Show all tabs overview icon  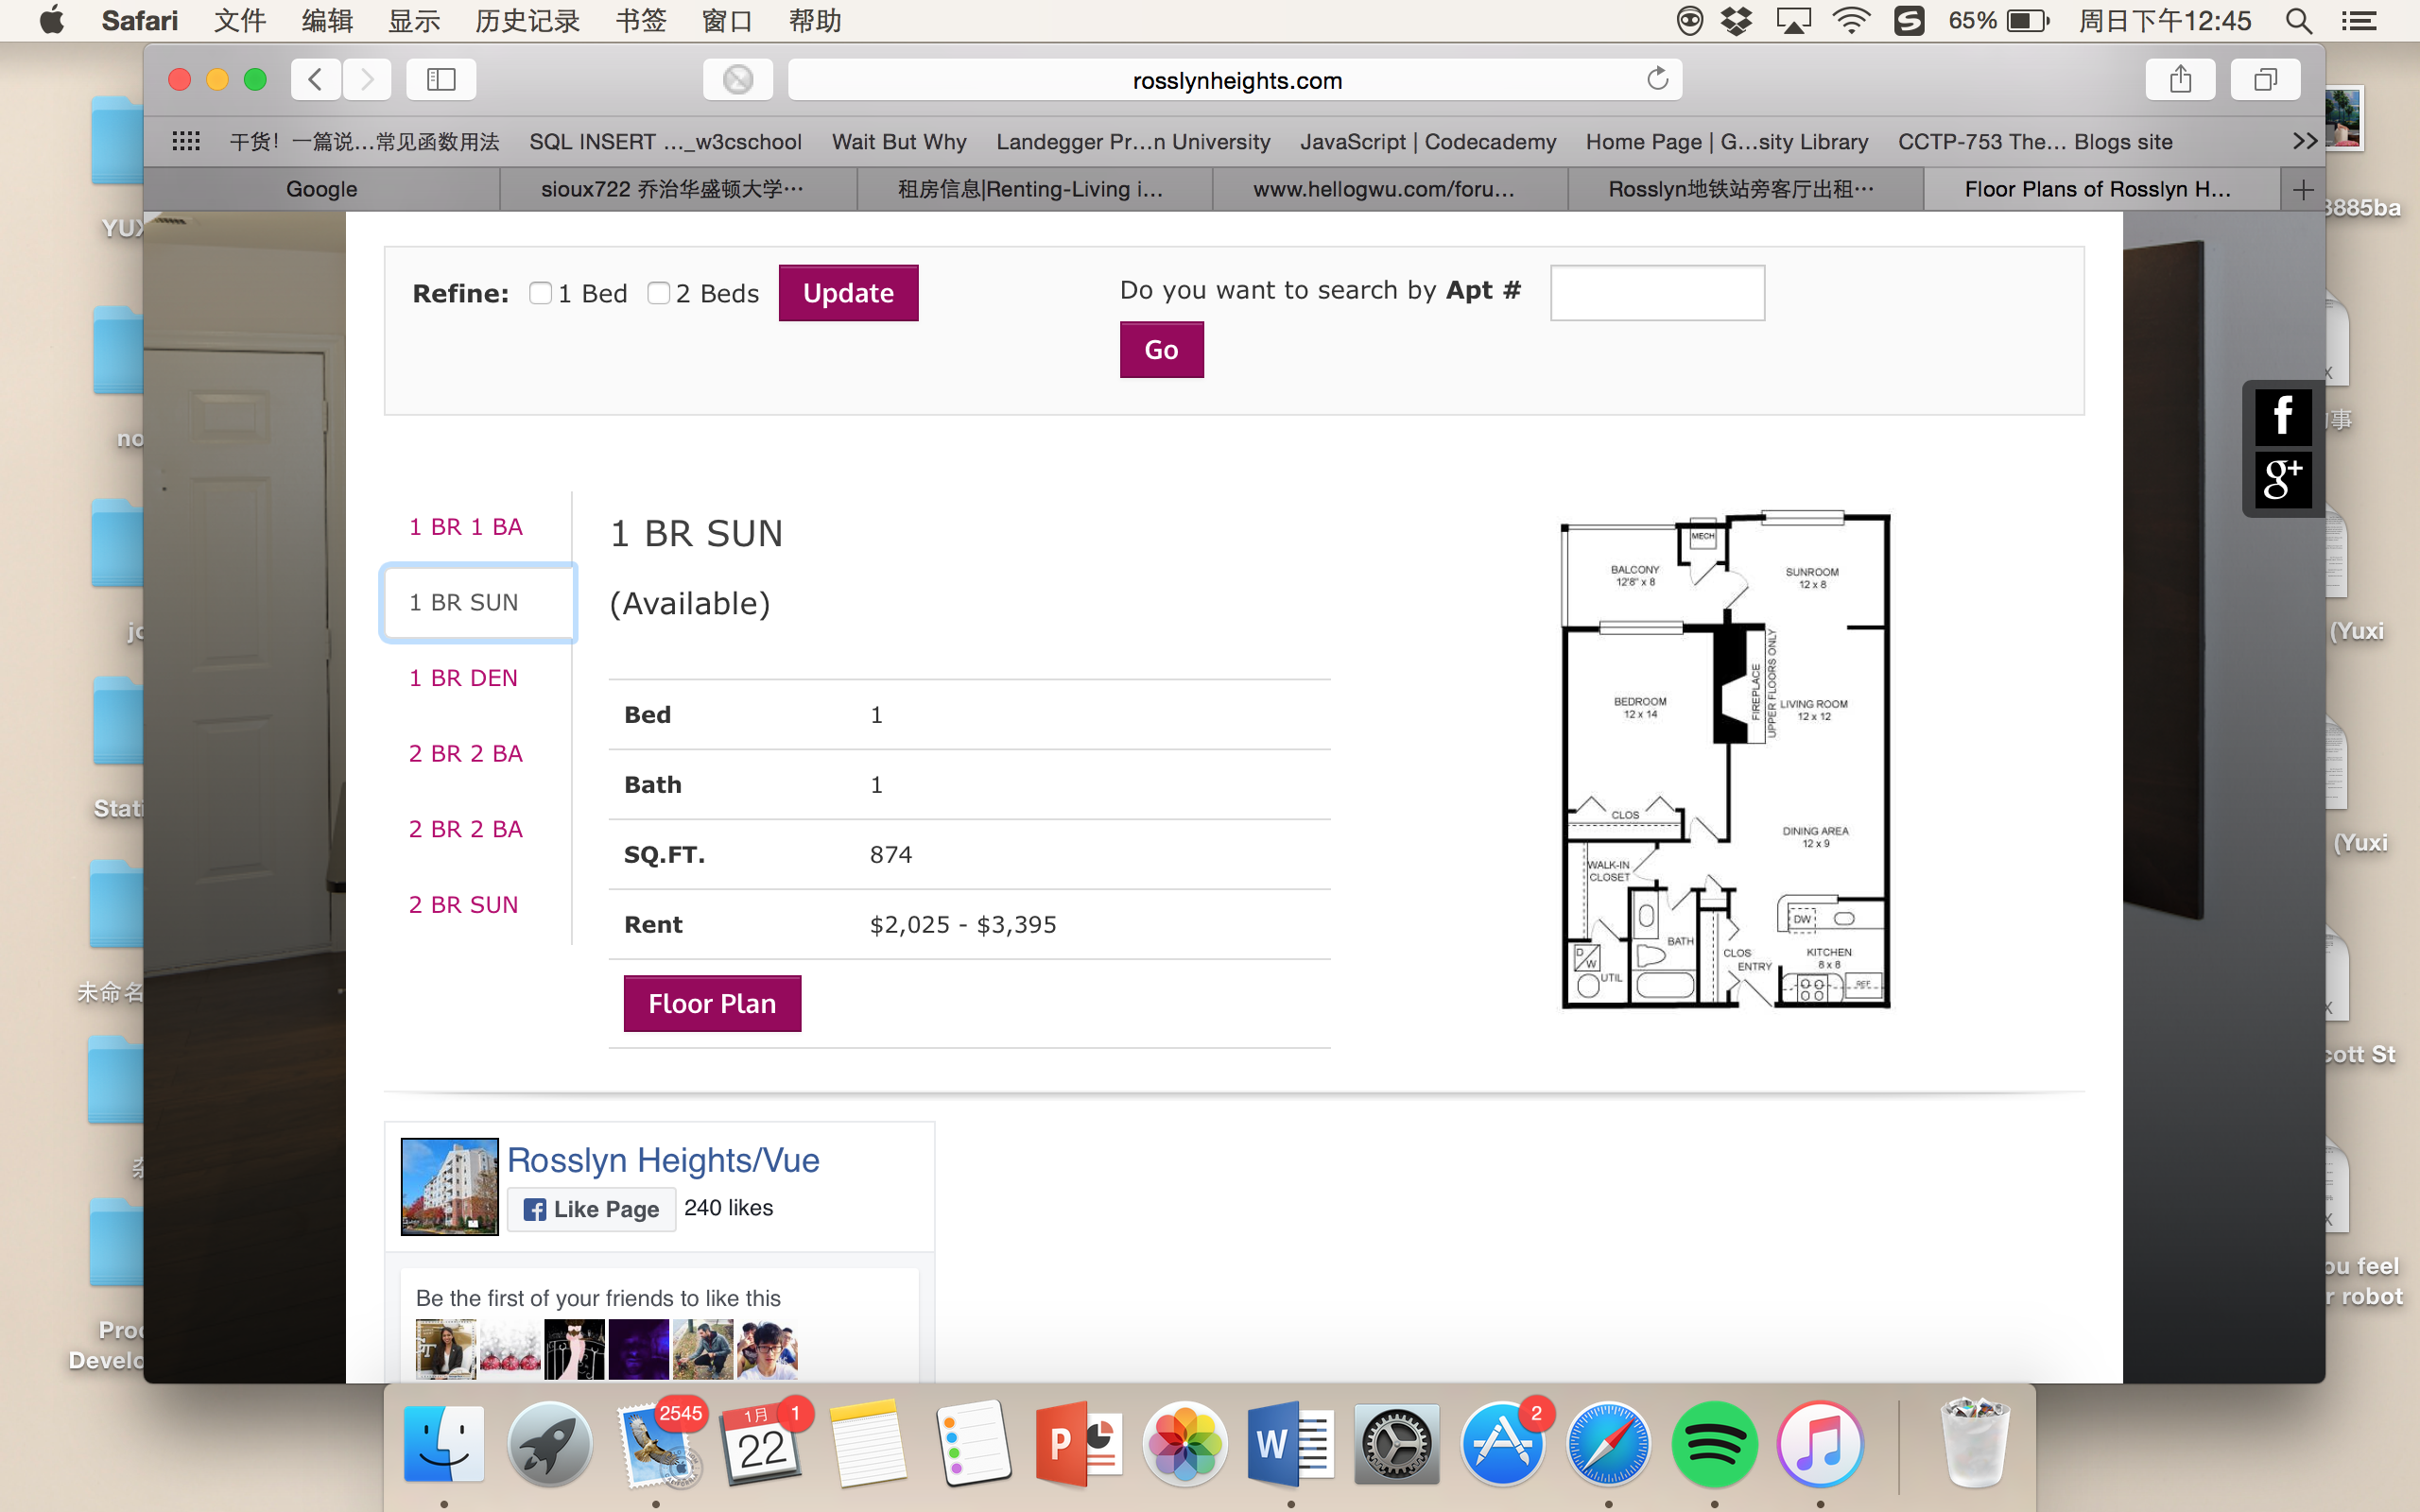pyautogui.click(x=2265, y=79)
